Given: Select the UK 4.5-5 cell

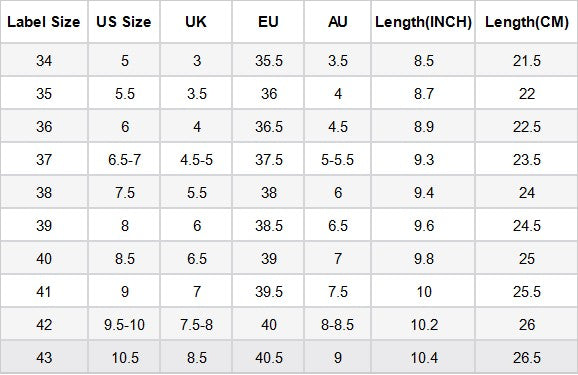Looking at the screenshot, I should click(196, 159).
